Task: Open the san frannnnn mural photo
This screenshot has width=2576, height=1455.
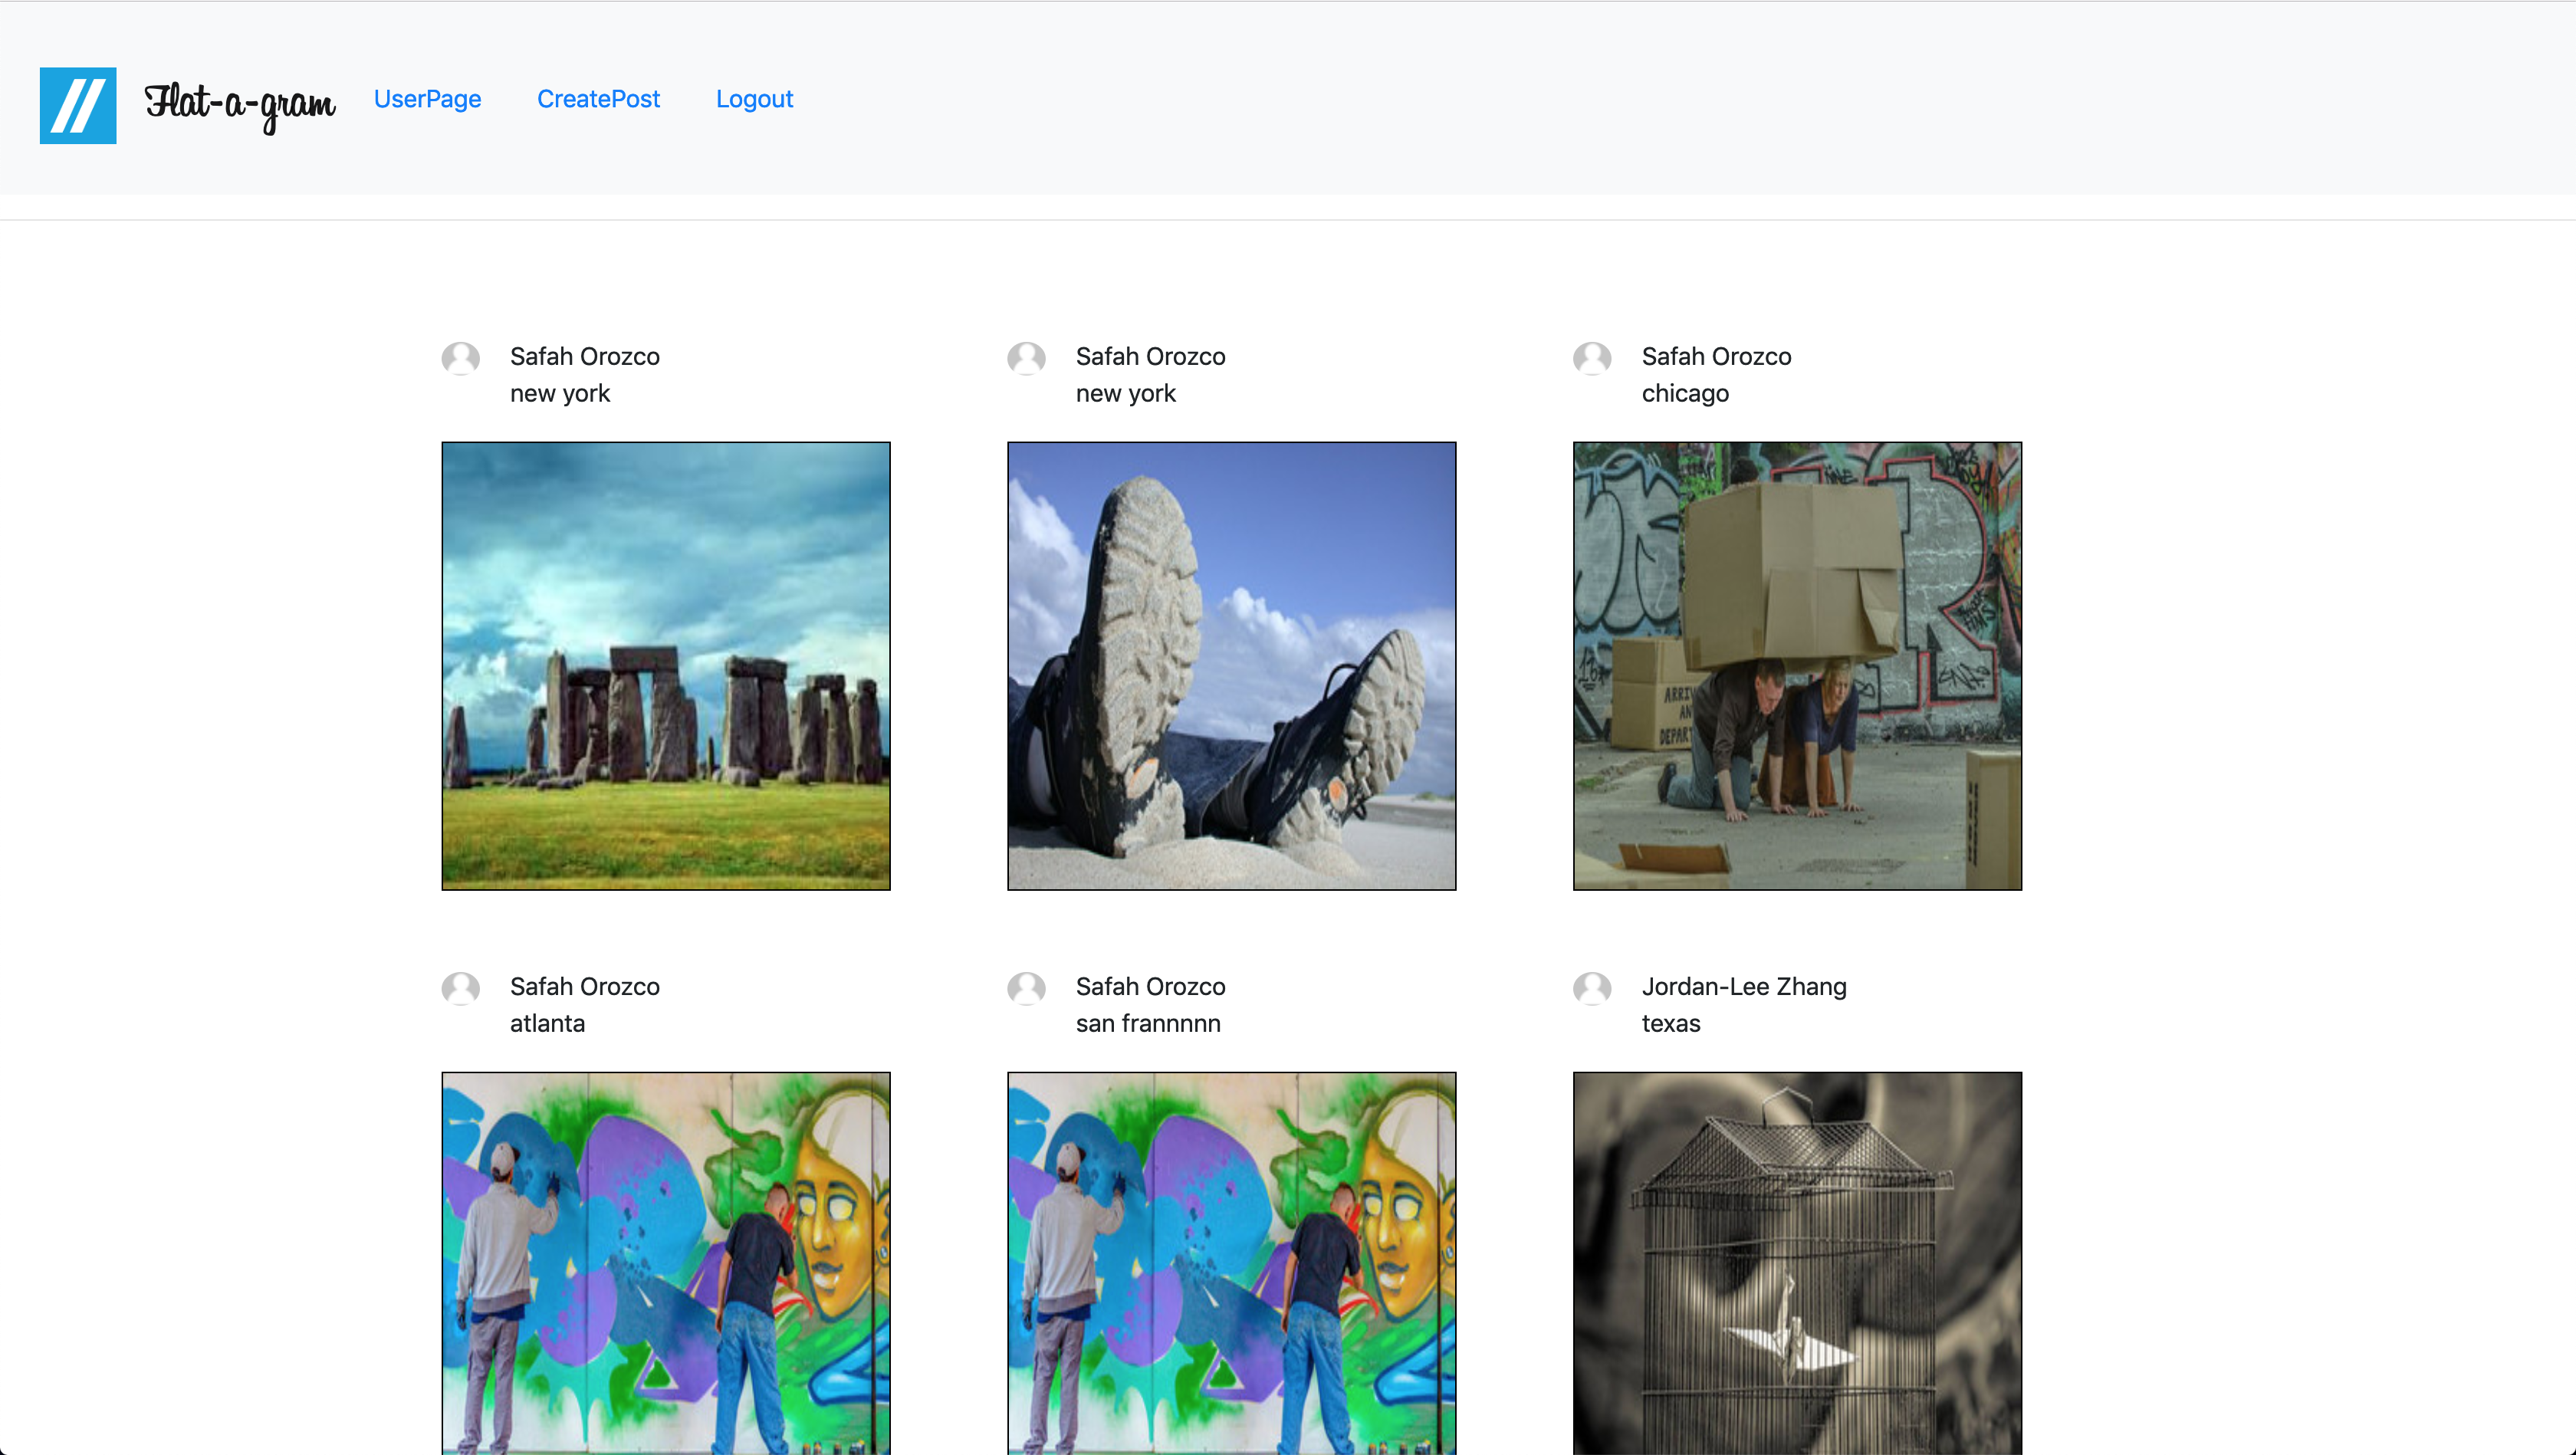Action: 1231,1262
